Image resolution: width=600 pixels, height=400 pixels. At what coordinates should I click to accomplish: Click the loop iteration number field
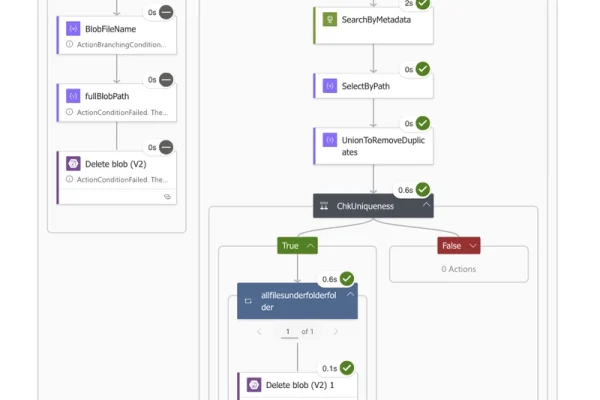[286, 331]
